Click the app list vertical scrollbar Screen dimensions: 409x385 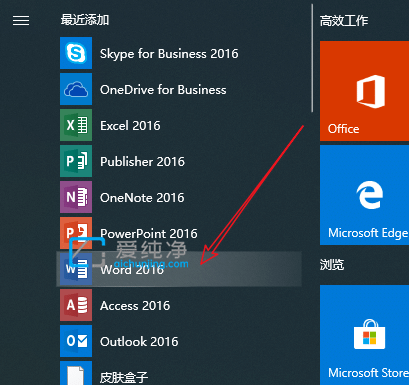pyautogui.click(x=312, y=58)
